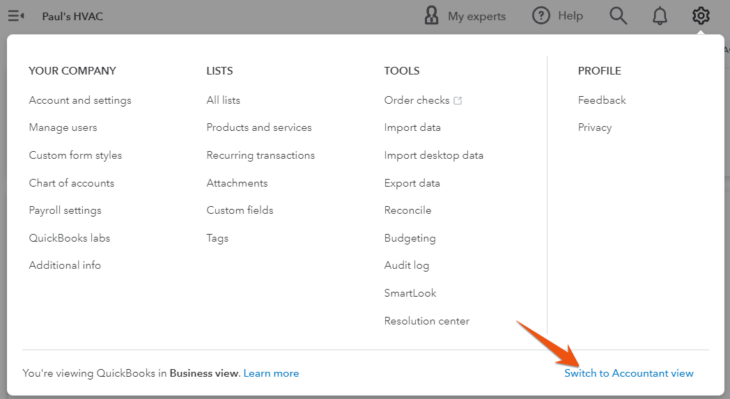
Task: Select Manage users
Action: pos(63,128)
